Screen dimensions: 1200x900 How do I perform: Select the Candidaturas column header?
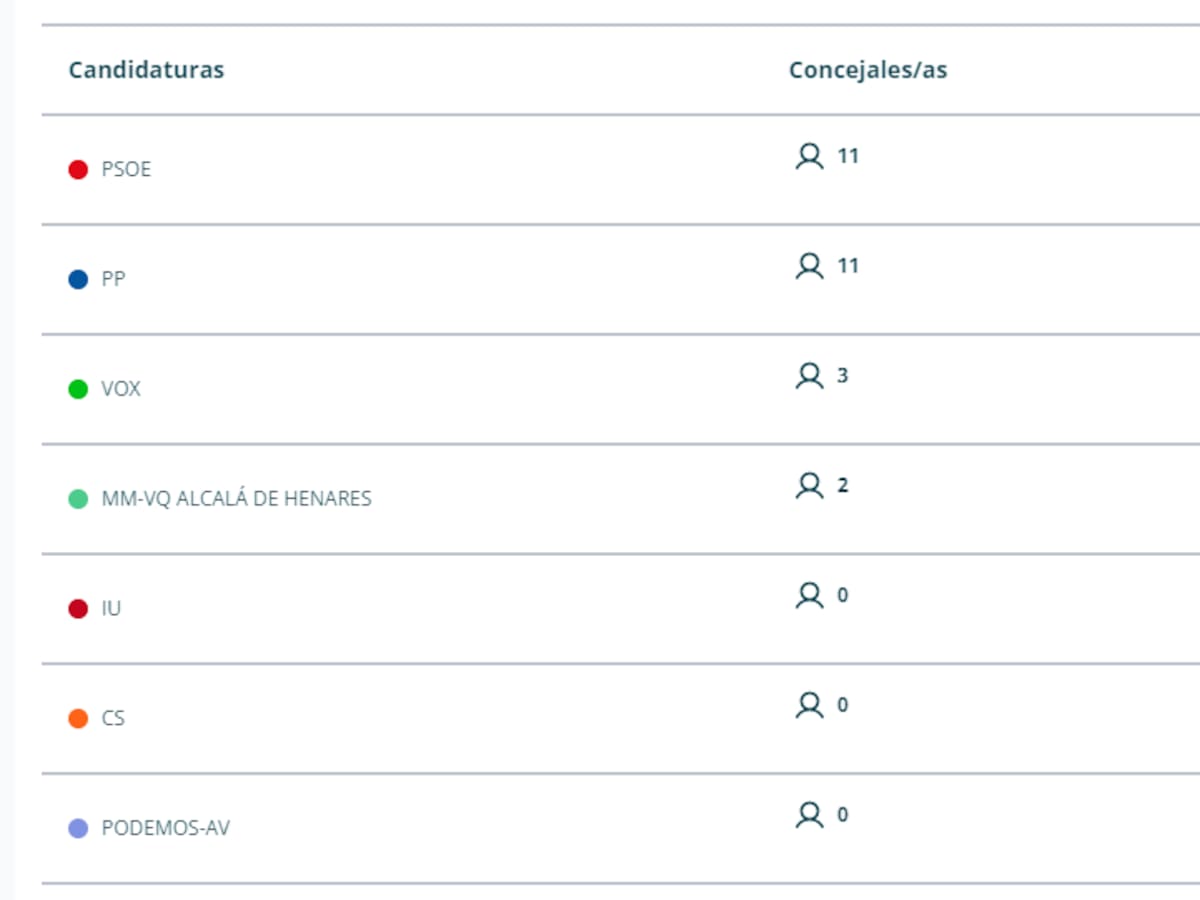146,70
